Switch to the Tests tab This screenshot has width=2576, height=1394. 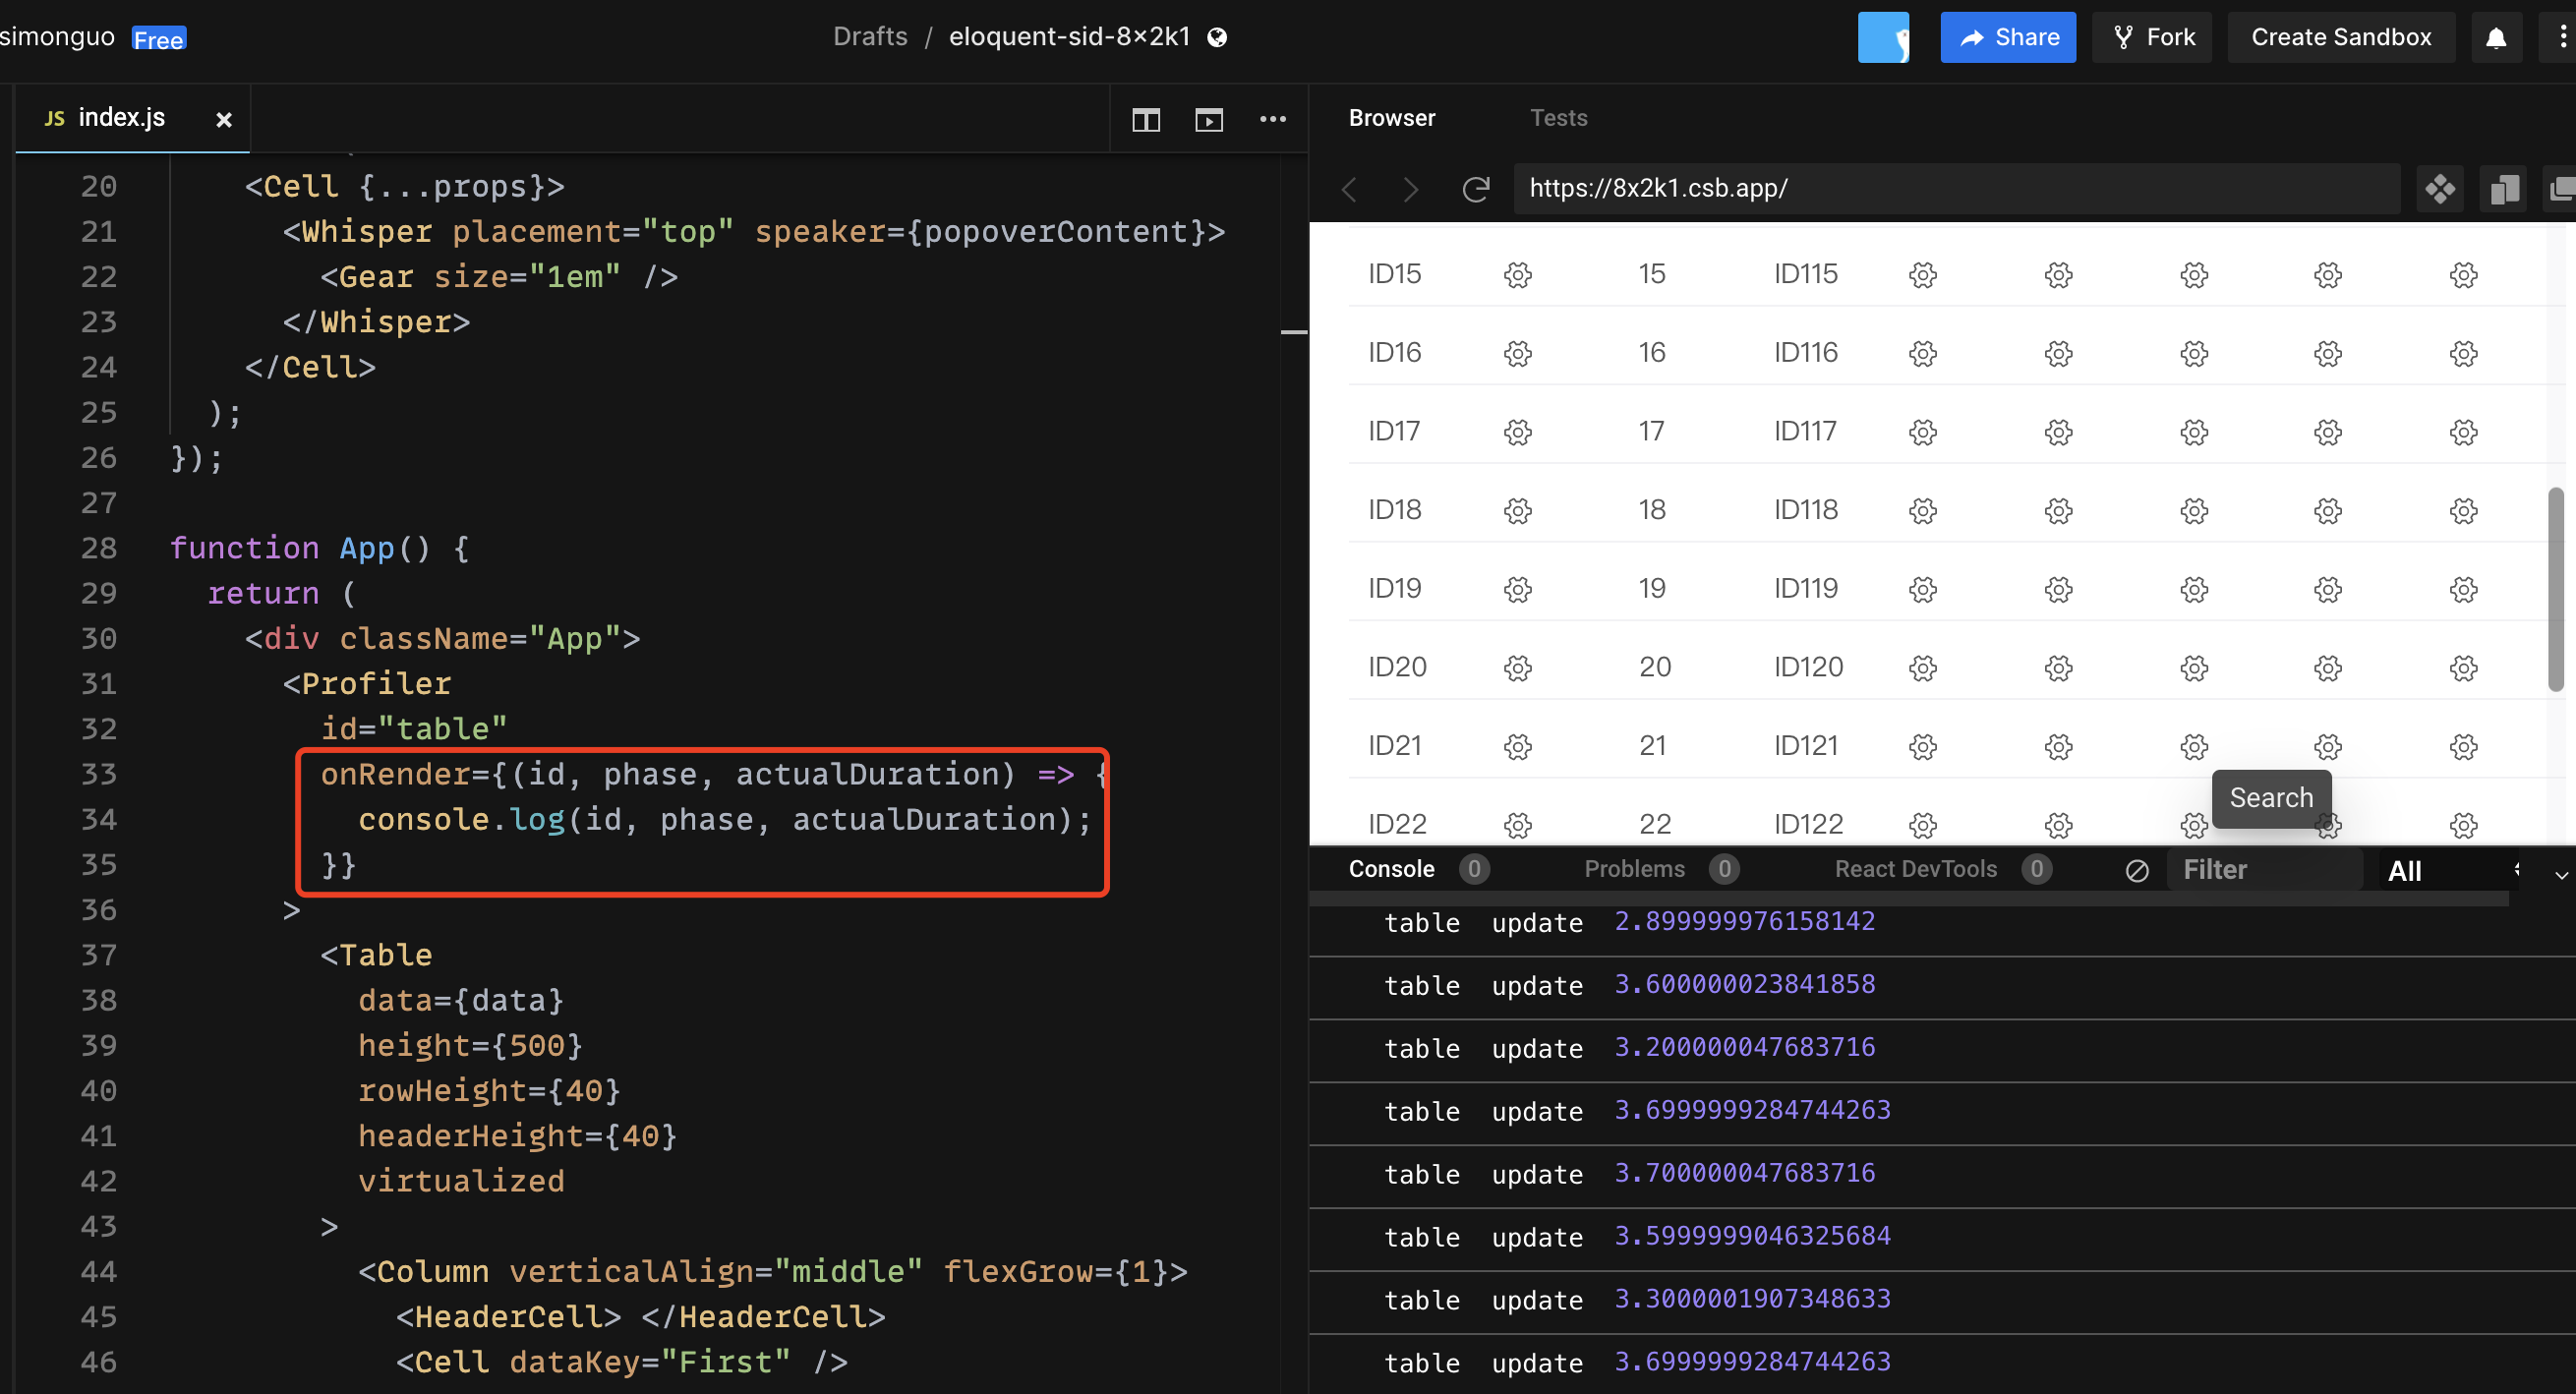(1558, 118)
